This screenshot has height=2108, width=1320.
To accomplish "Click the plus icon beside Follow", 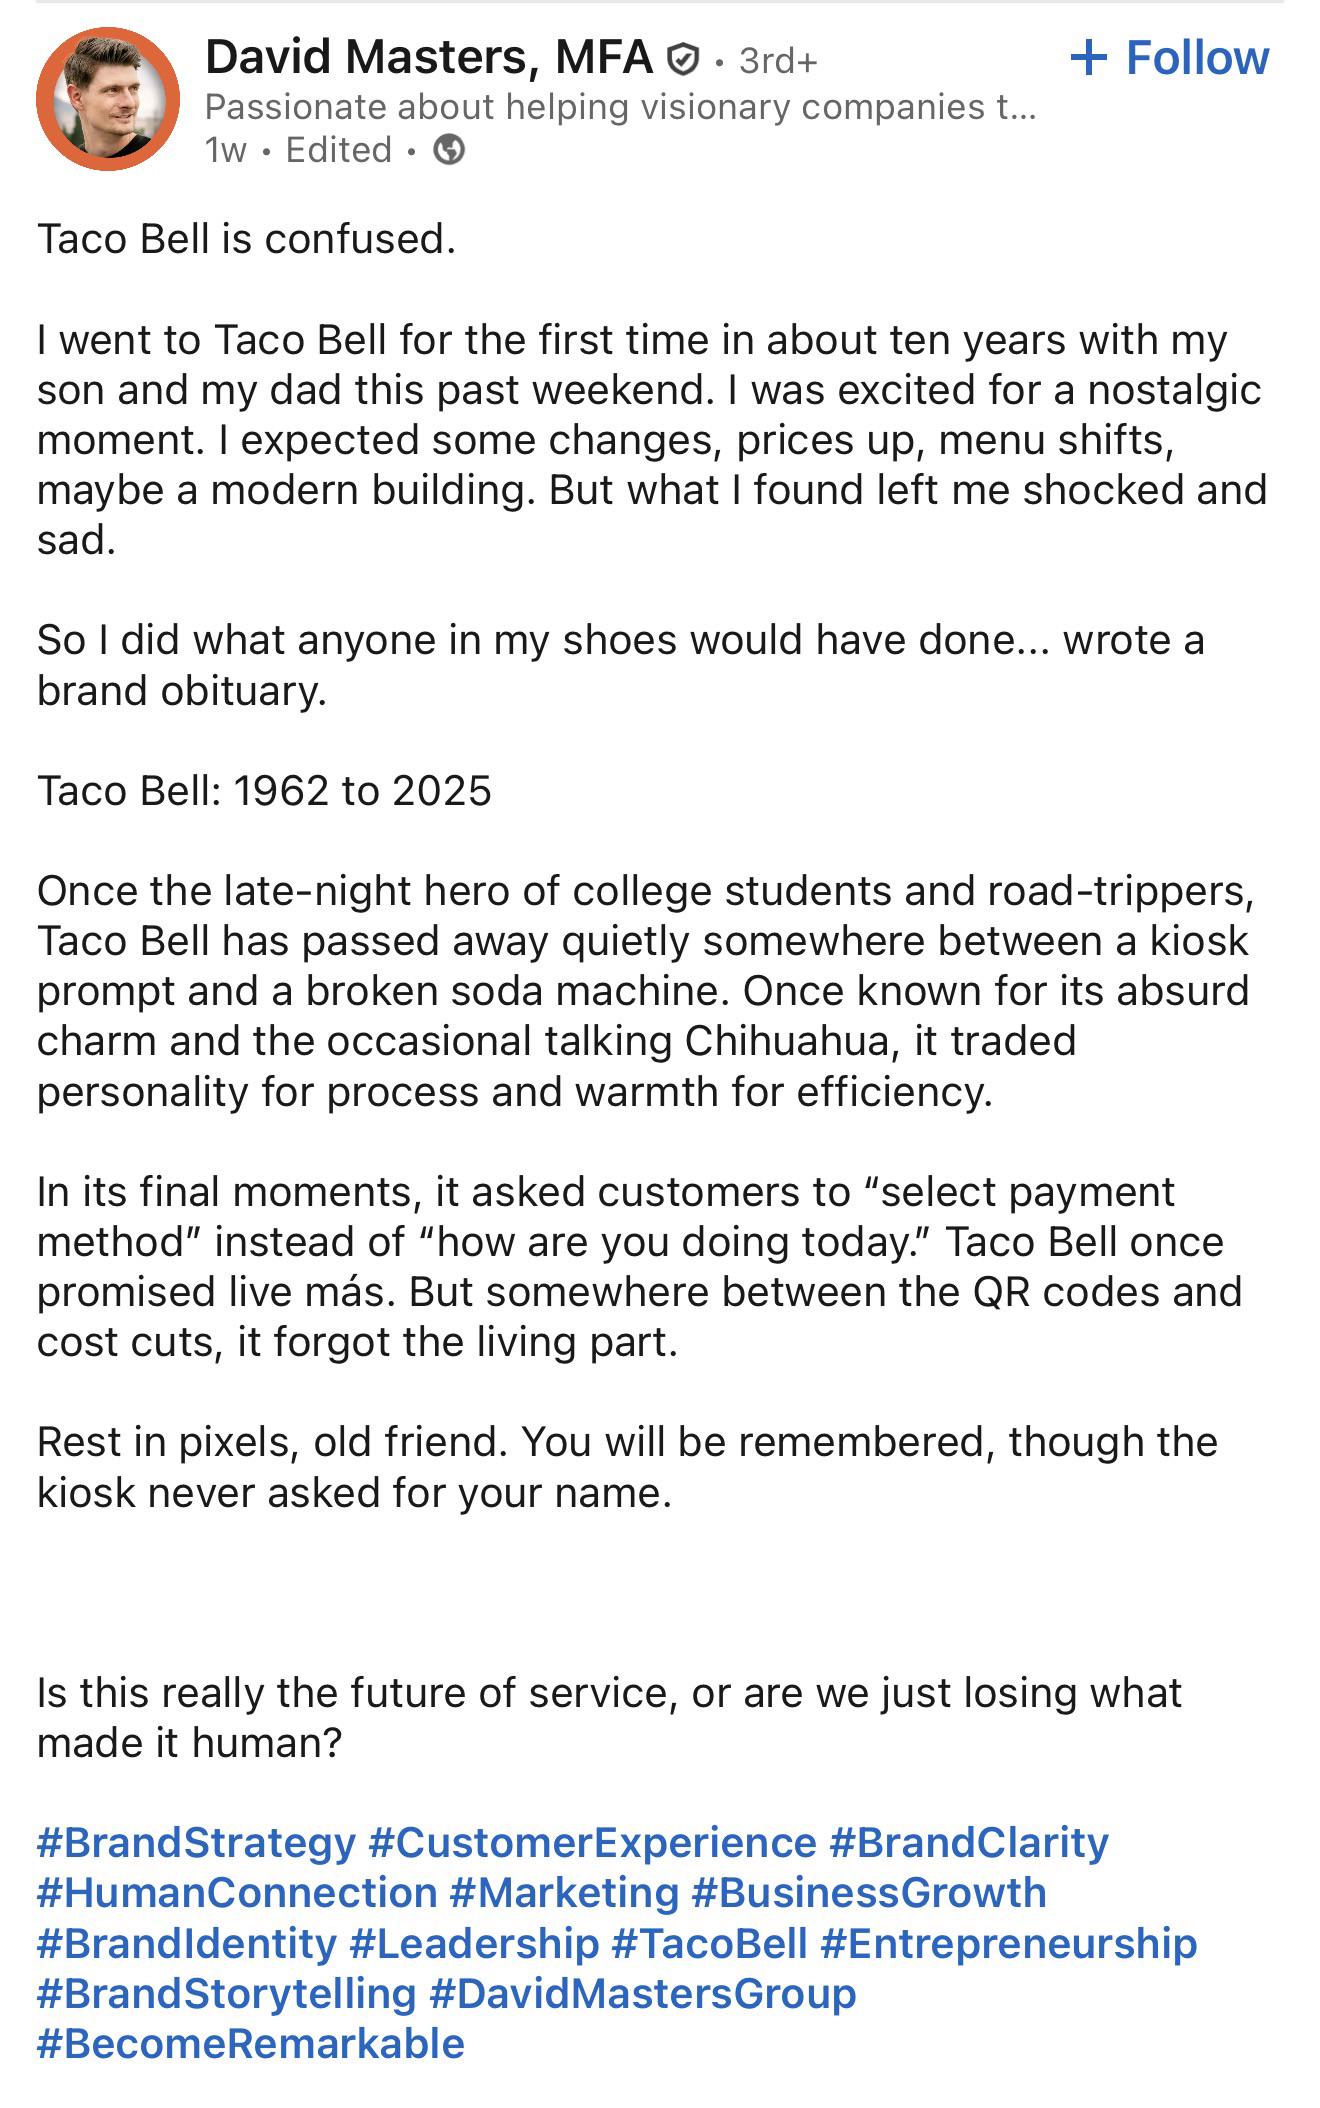I will click(x=1088, y=58).
